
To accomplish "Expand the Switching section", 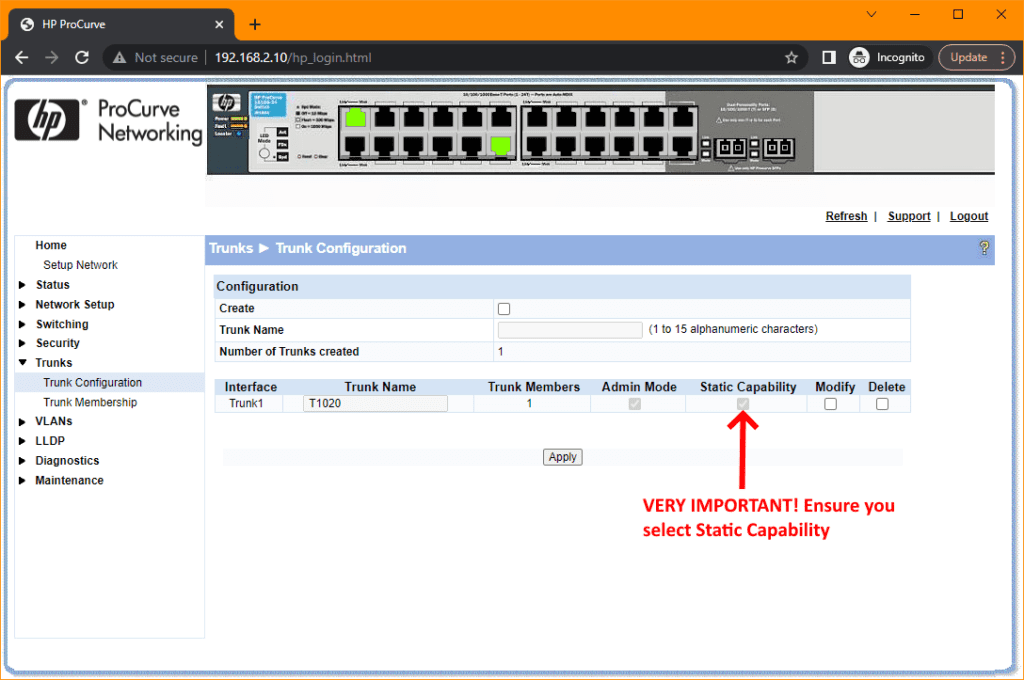I will tap(22, 324).
